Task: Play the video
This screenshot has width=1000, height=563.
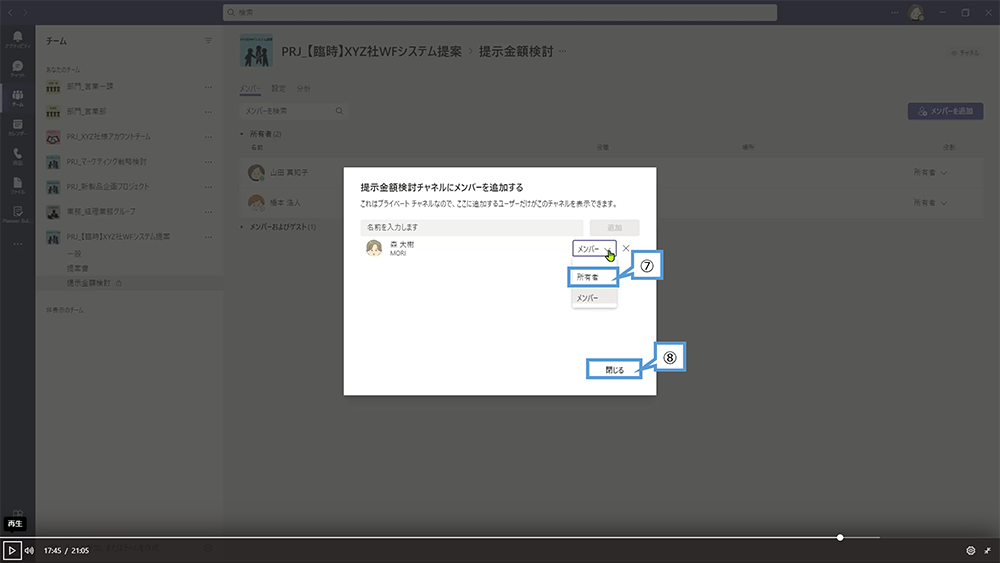Action: point(11,550)
